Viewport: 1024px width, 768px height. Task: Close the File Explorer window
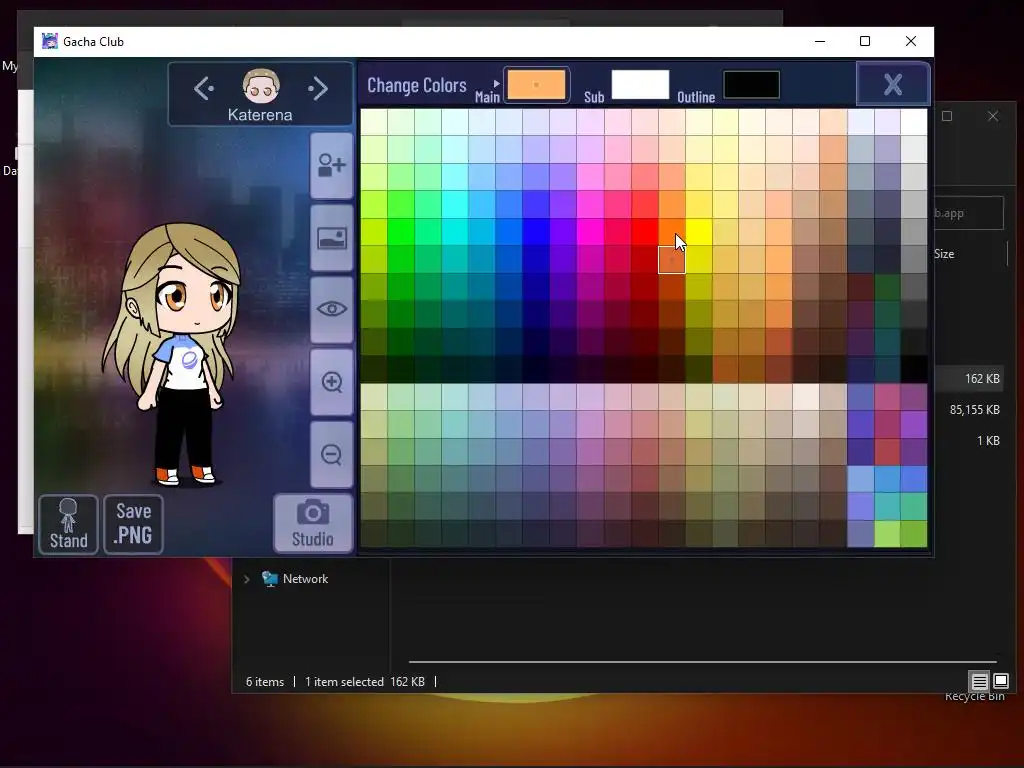point(993,116)
